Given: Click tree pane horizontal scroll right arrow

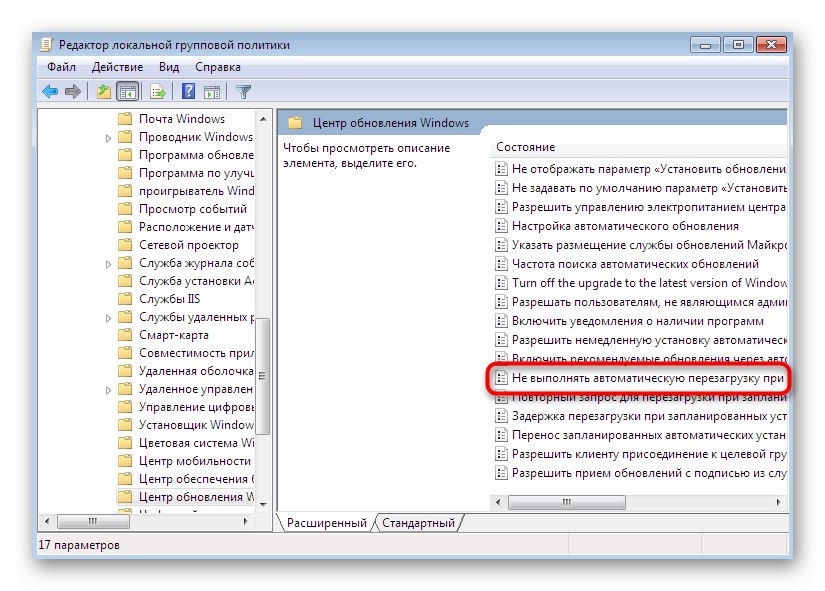Looking at the screenshot, I should [245, 521].
